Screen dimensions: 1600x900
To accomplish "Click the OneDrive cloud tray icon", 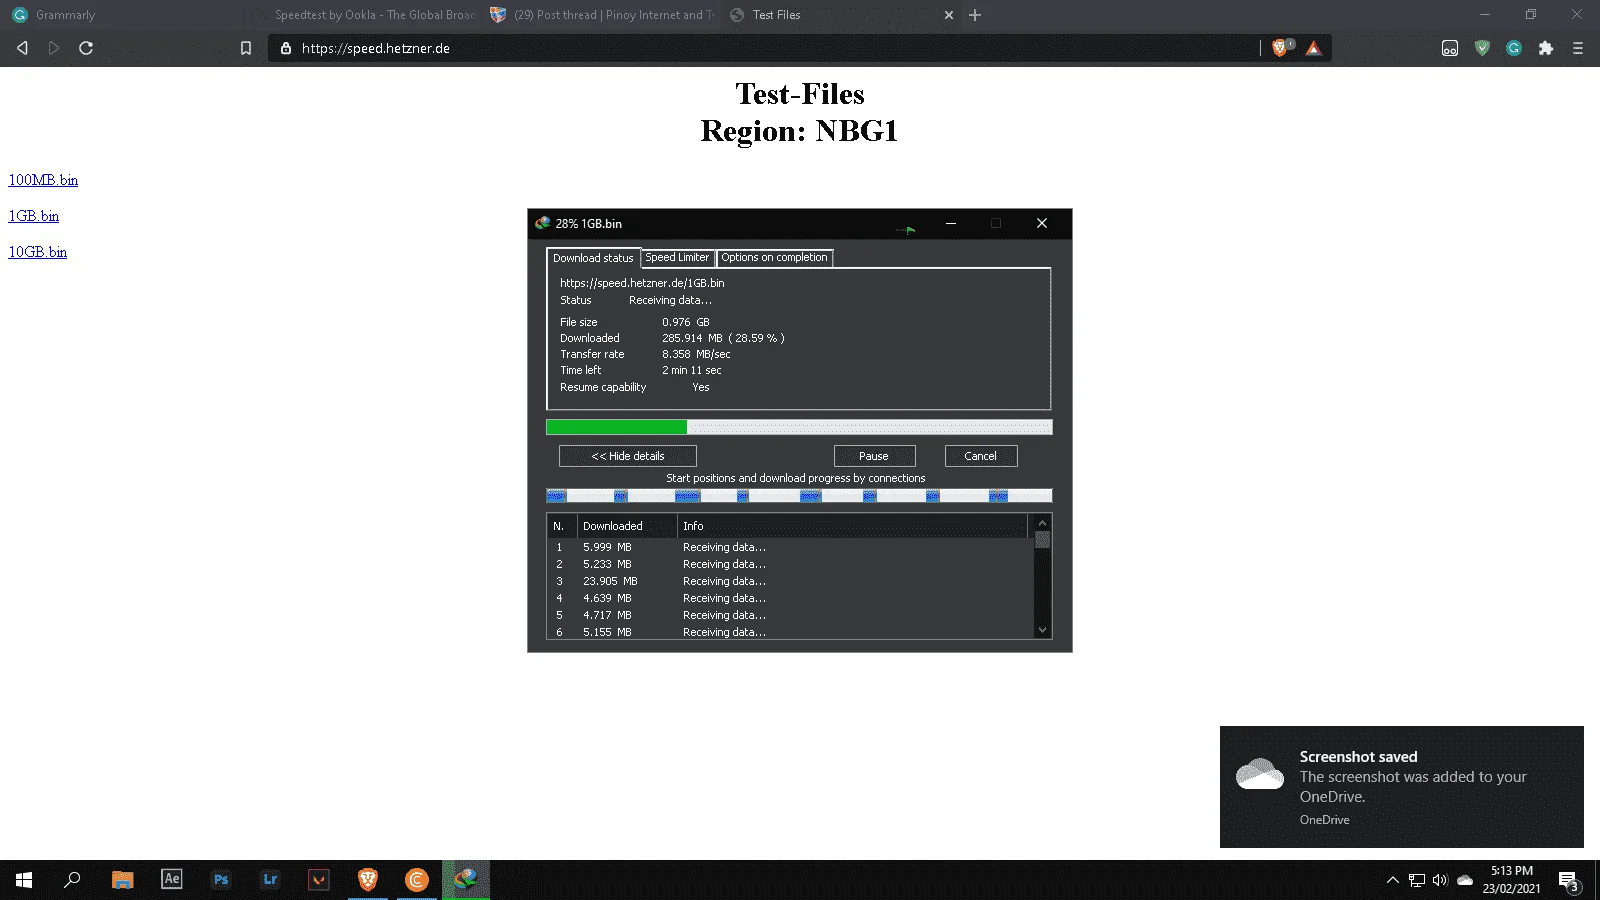I will [1465, 880].
